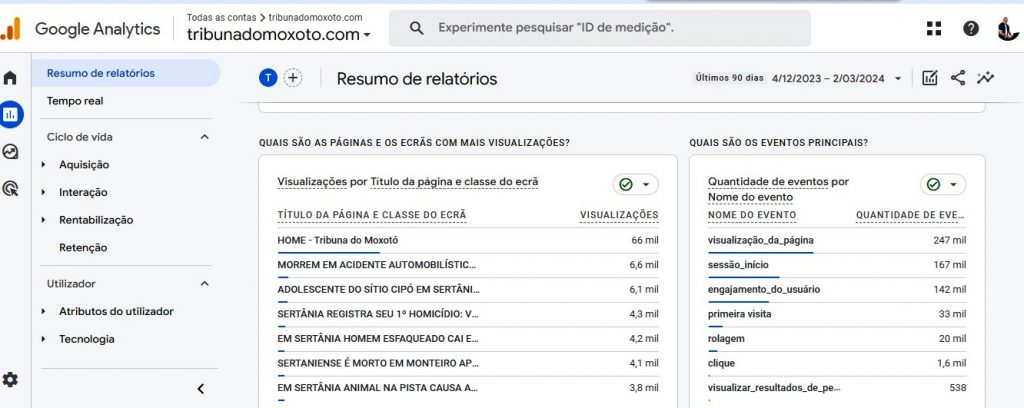
Task: Open the date range dropdown
Action: pos(897,78)
